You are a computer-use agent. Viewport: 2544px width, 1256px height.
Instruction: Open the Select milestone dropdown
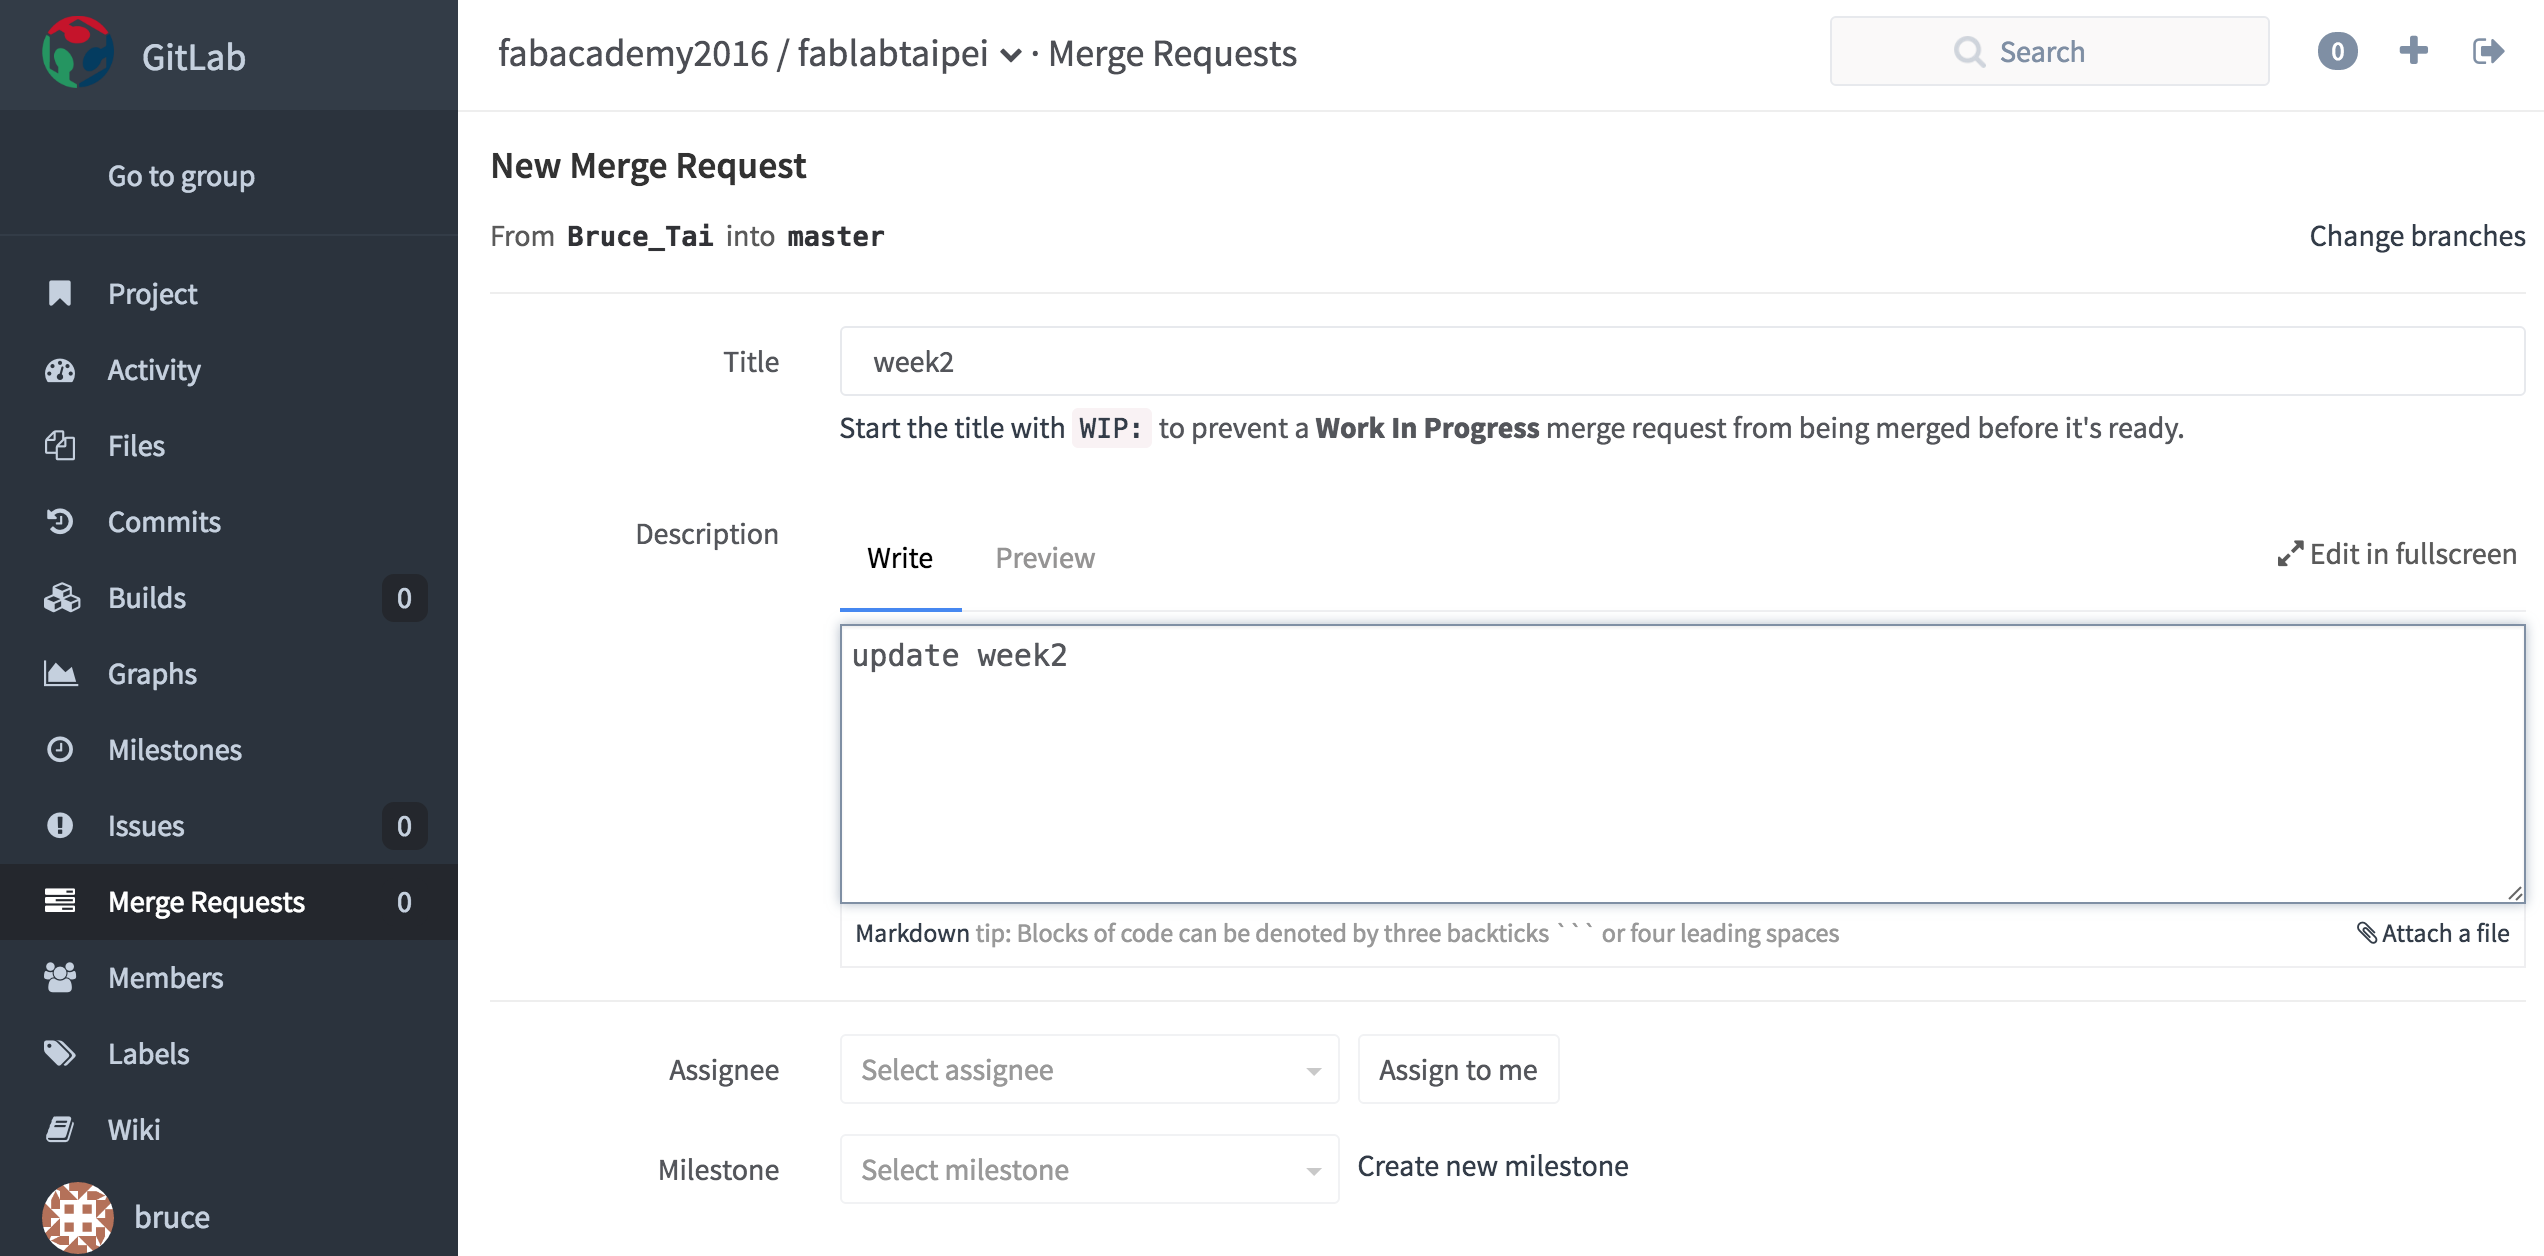pos(1089,1170)
